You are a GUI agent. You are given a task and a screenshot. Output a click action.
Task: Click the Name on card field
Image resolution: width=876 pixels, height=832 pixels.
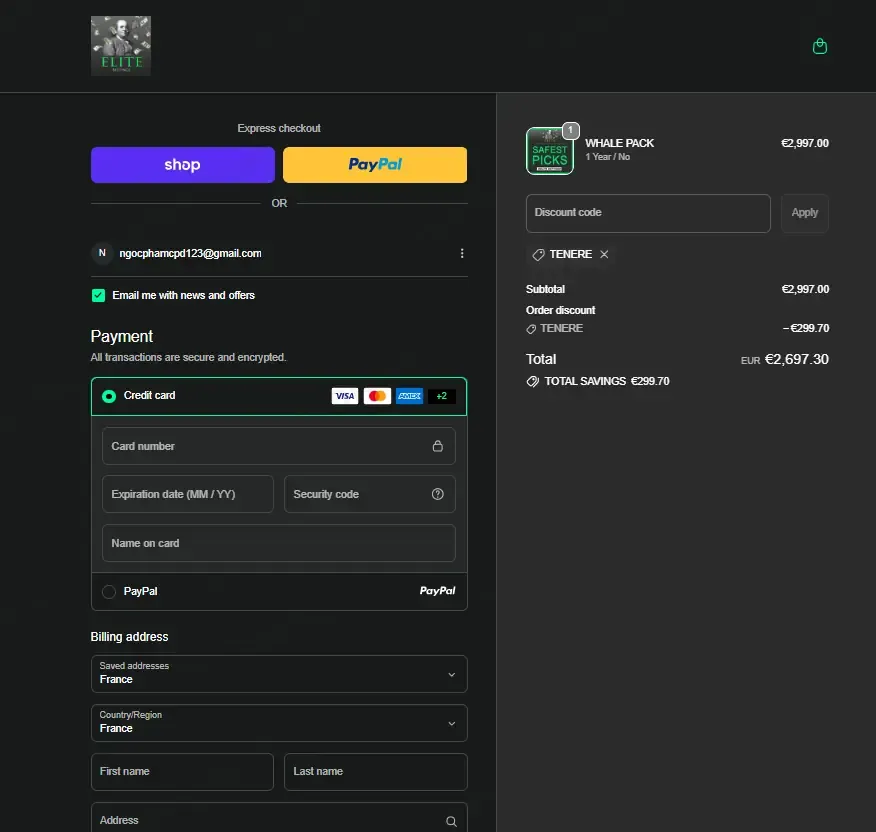pyautogui.click(x=279, y=543)
